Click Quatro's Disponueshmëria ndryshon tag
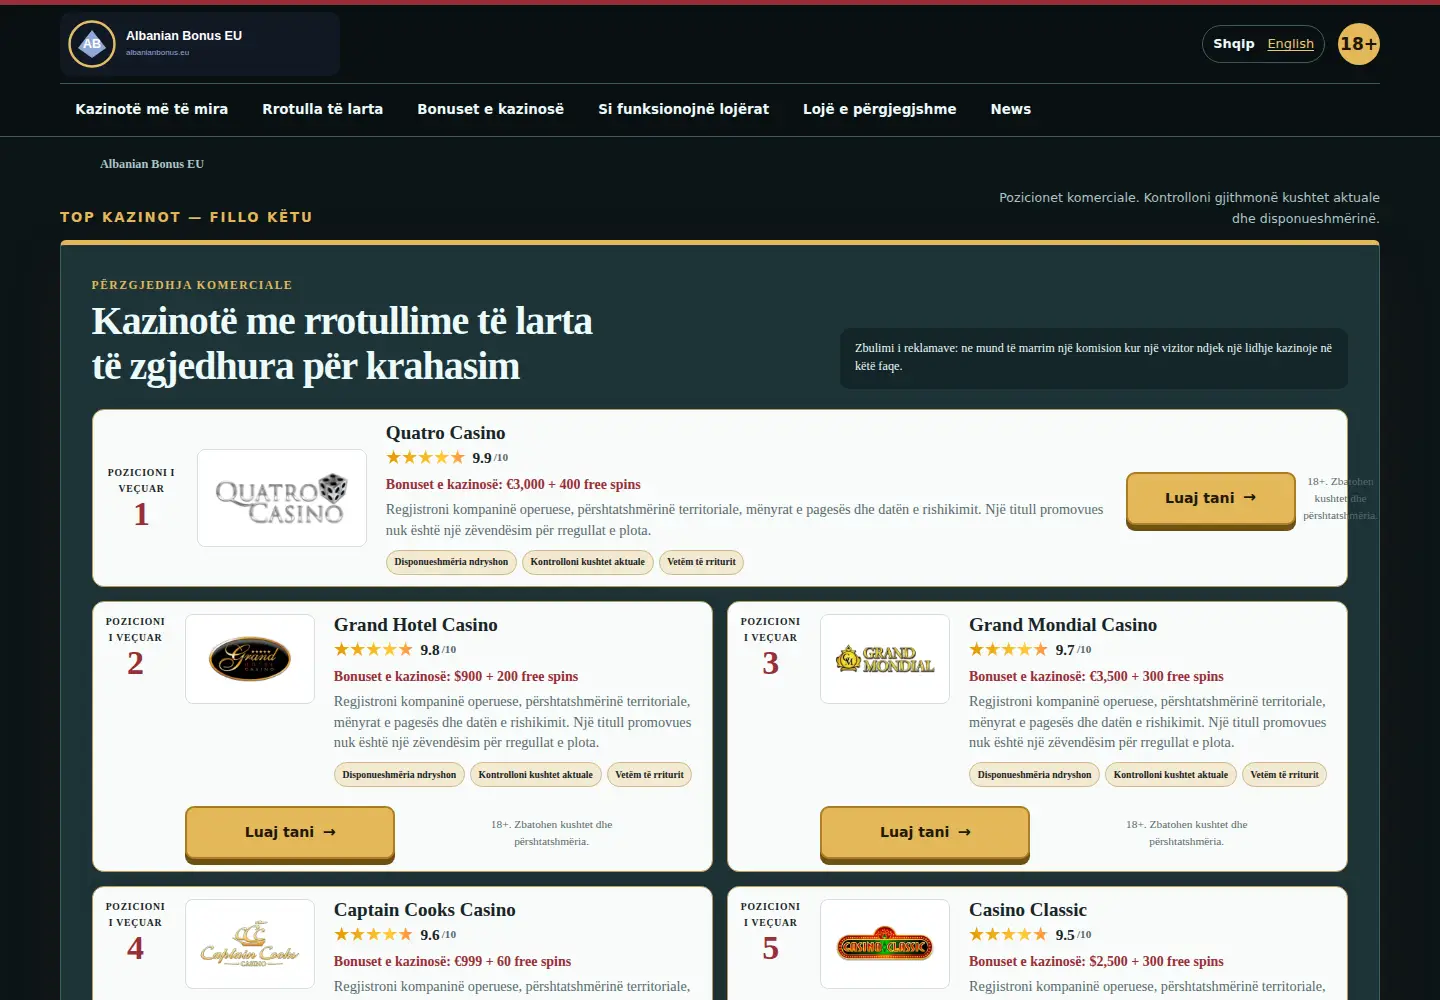The height and width of the screenshot is (1000, 1440). point(451,562)
